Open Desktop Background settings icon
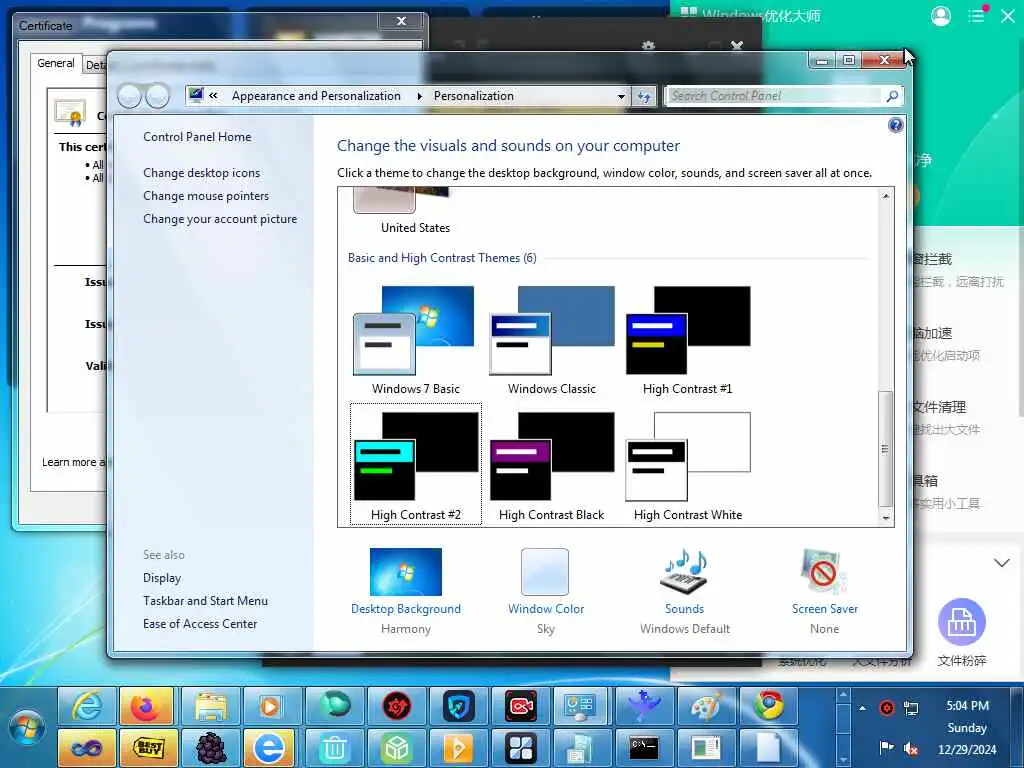 [406, 572]
